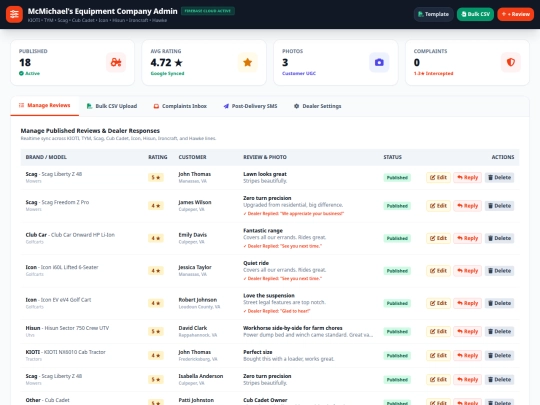The height and width of the screenshot is (405, 540).
Task: Click the Rating column header
Action: [x=158, y=157]
